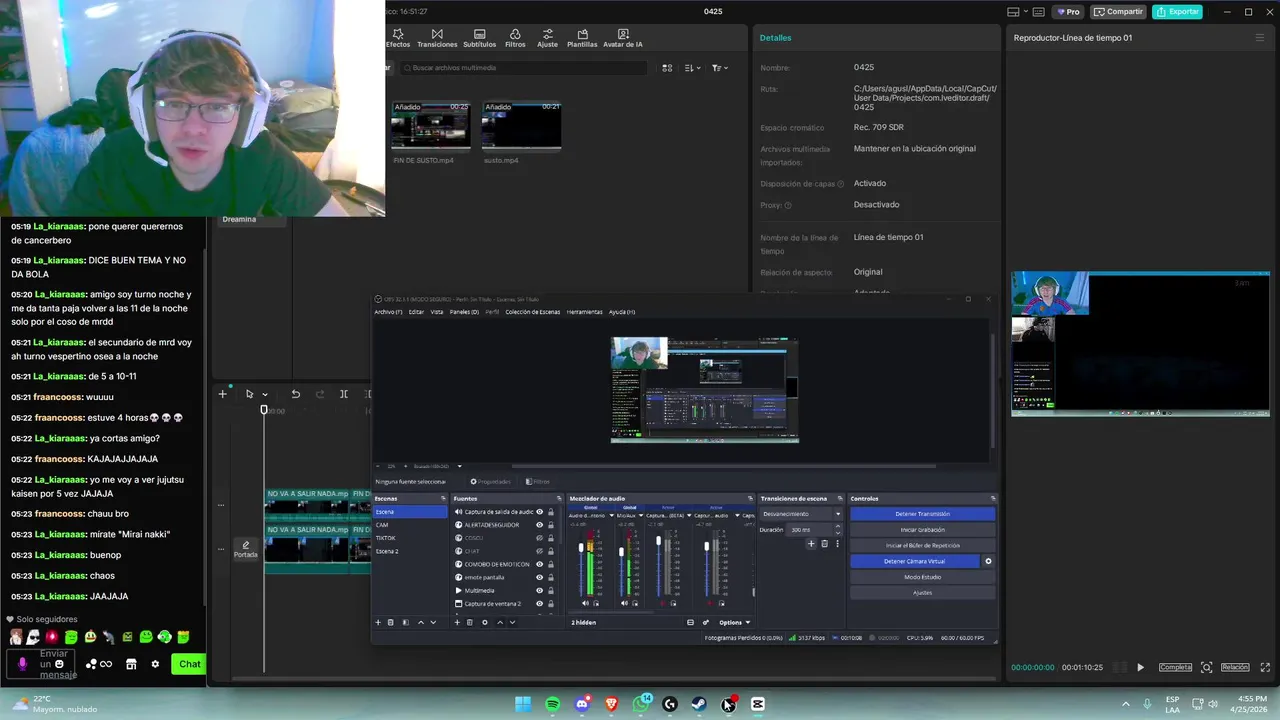Click the CapCut media search field
Viewport: 1280px width, 720px height.
tap(524, 68)
